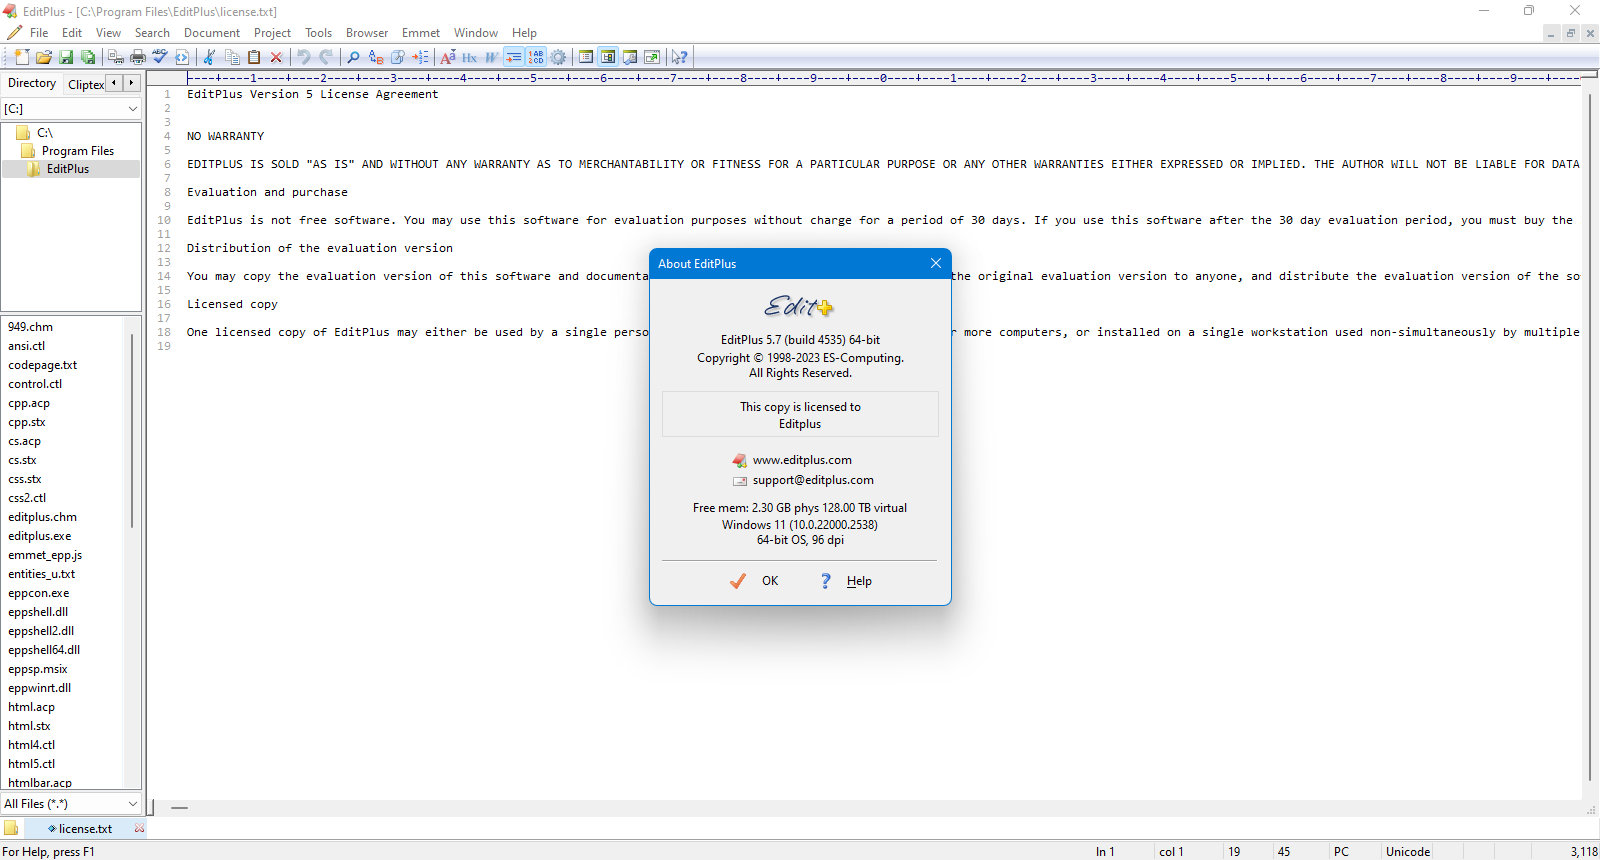Viewport: 1600px width, 860px height.
Task: Click the Undo arrow icon
Action: point(304,57)
